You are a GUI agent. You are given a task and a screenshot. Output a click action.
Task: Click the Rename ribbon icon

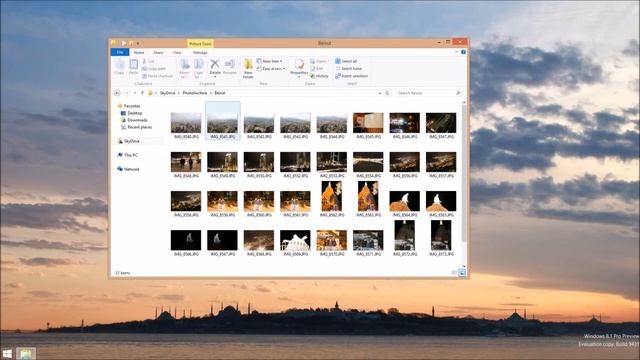[x=230, y=67]
